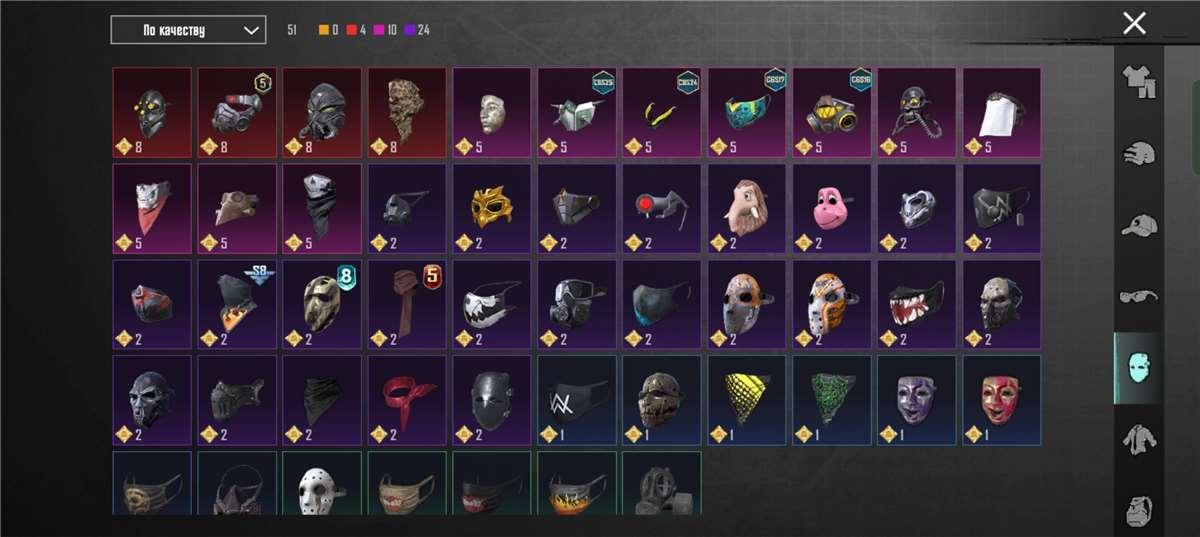
Task: Select the golden masquerade mask item
Action: tap(492, 207)
